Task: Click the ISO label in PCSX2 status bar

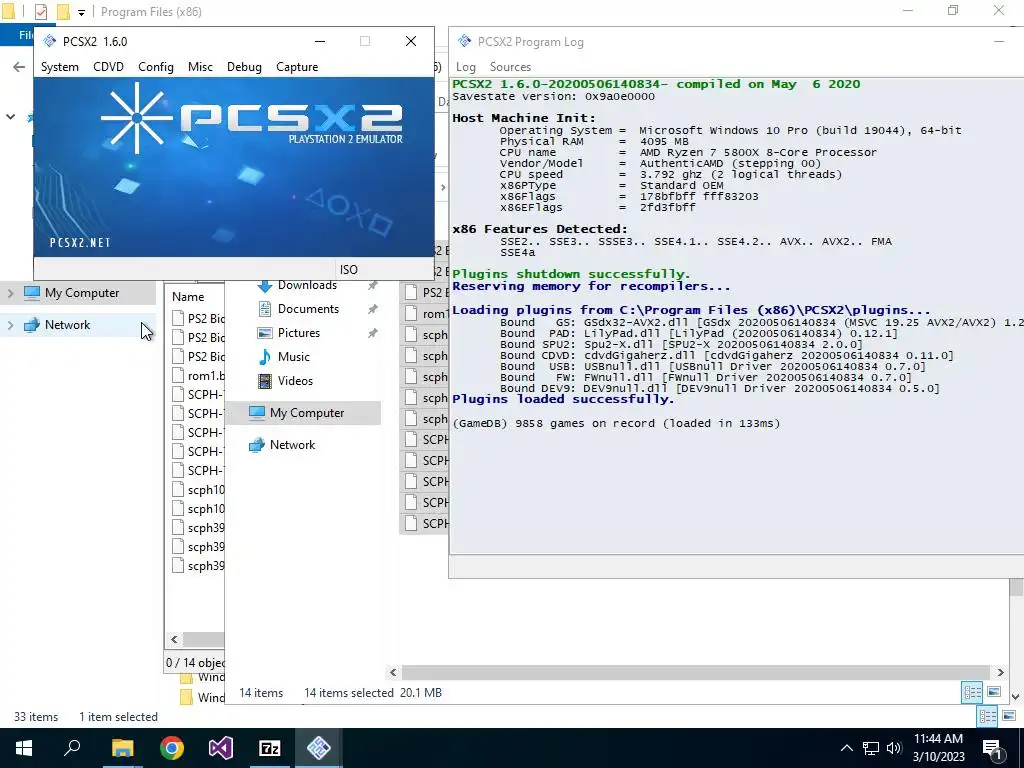Action: tap(349, 270)
